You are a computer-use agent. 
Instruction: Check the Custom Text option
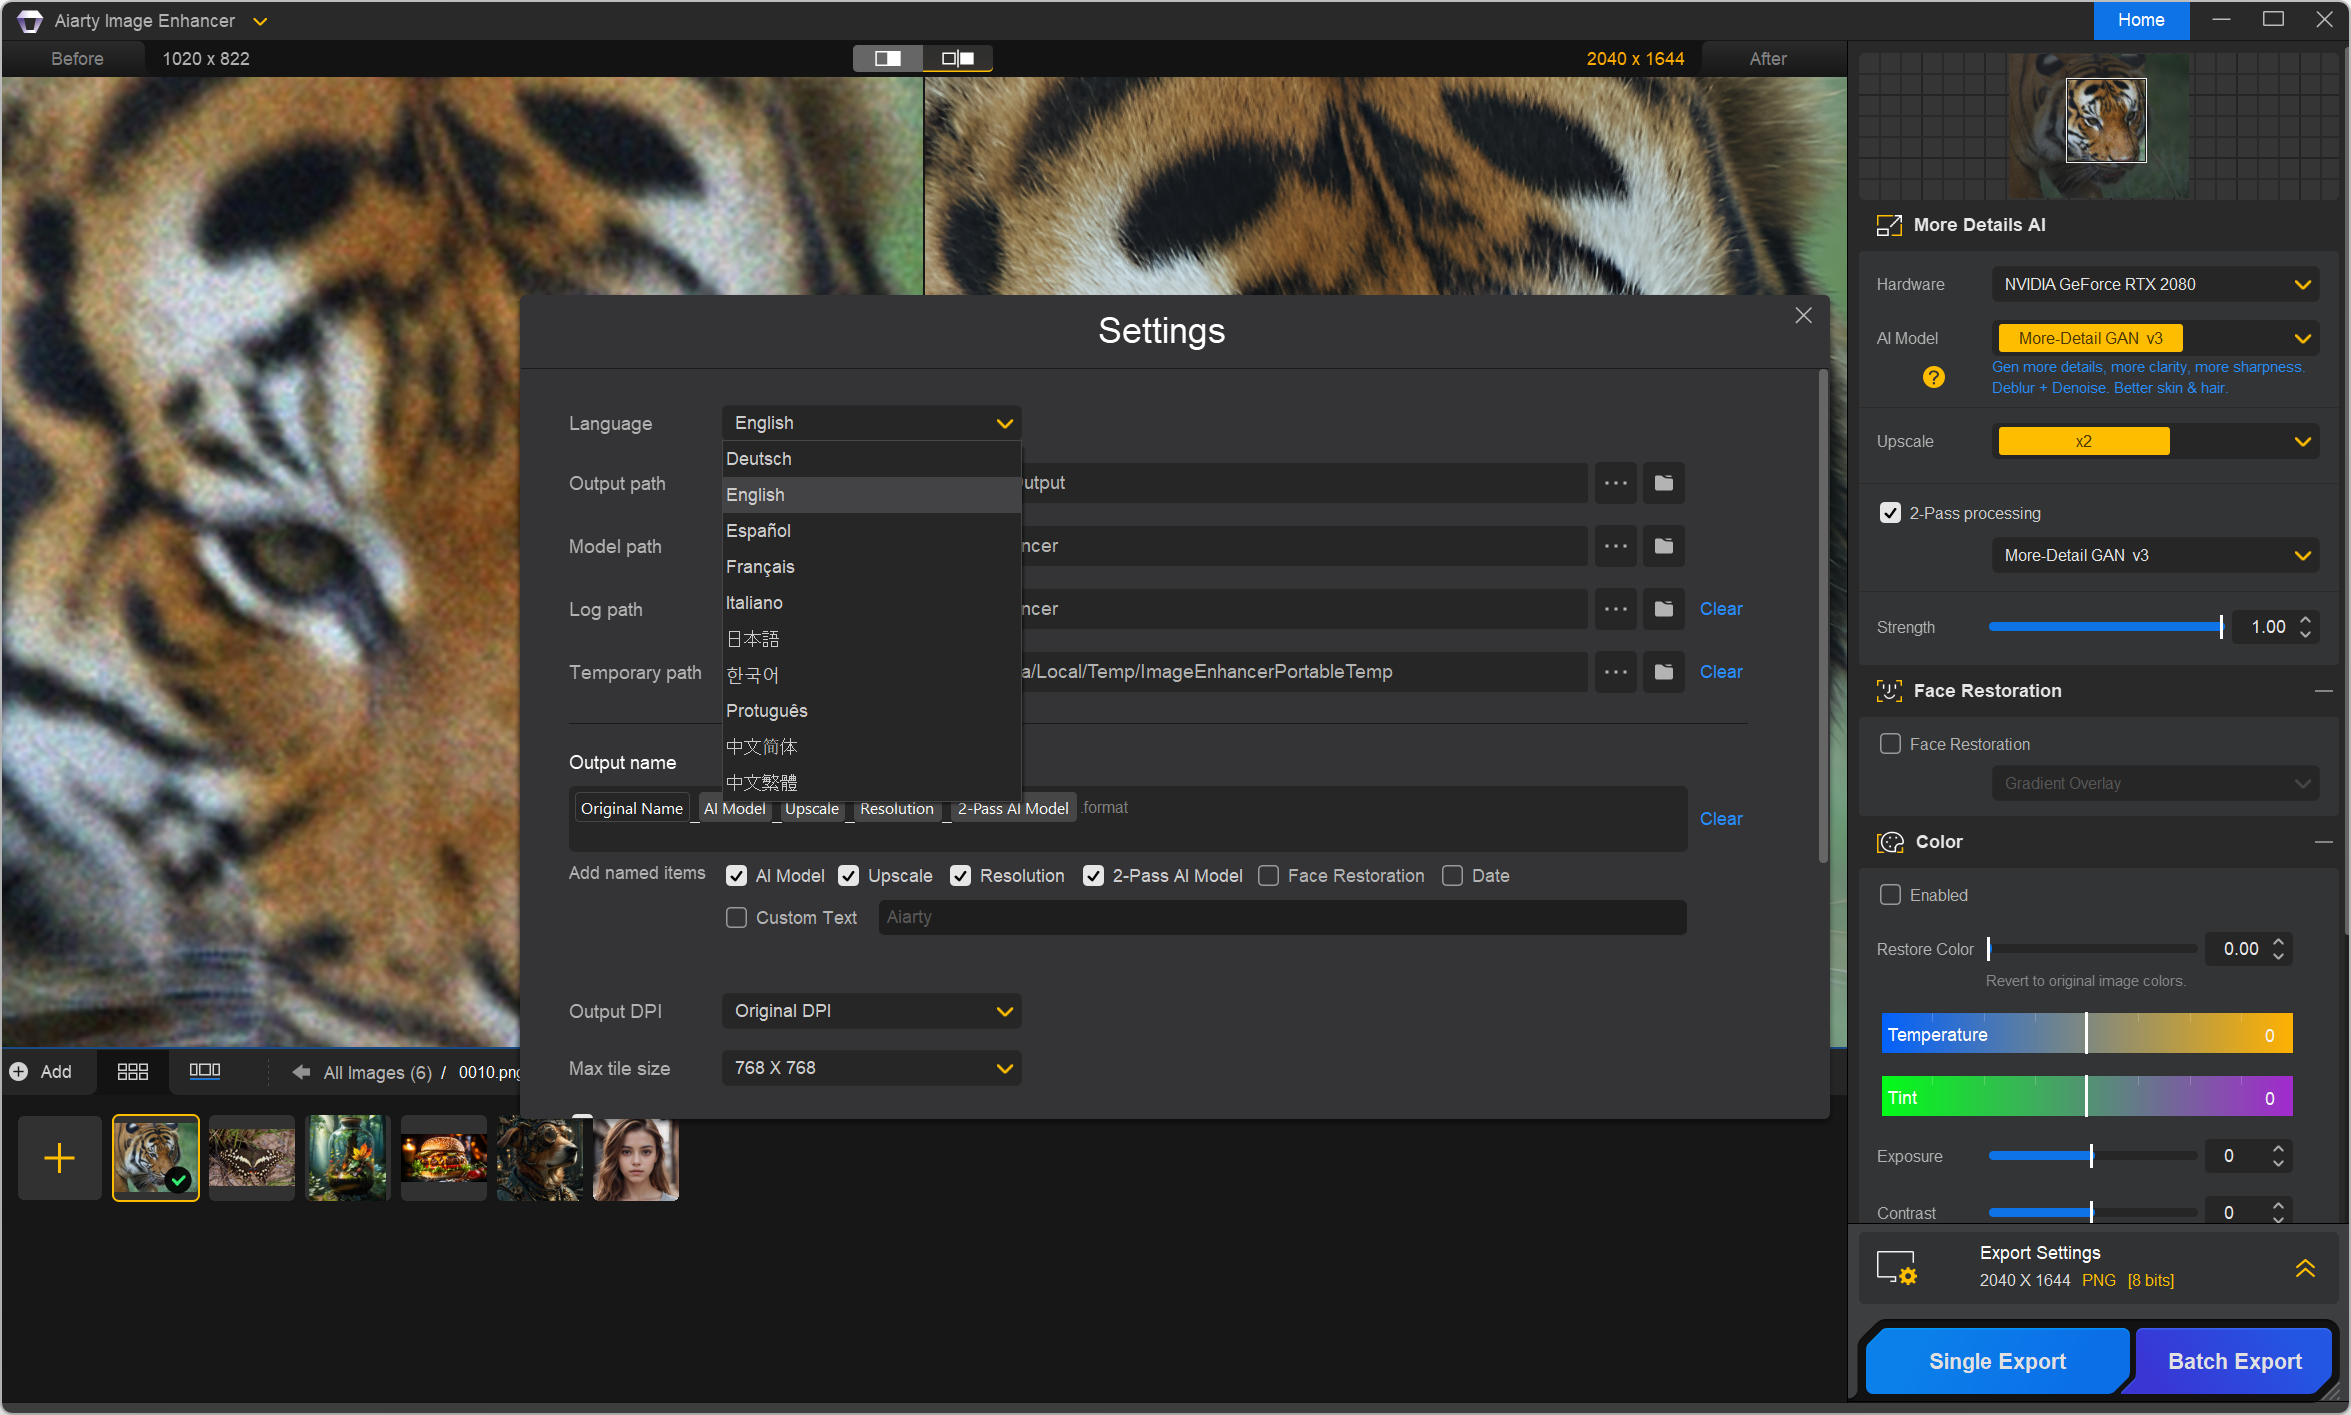click(736, 918)
